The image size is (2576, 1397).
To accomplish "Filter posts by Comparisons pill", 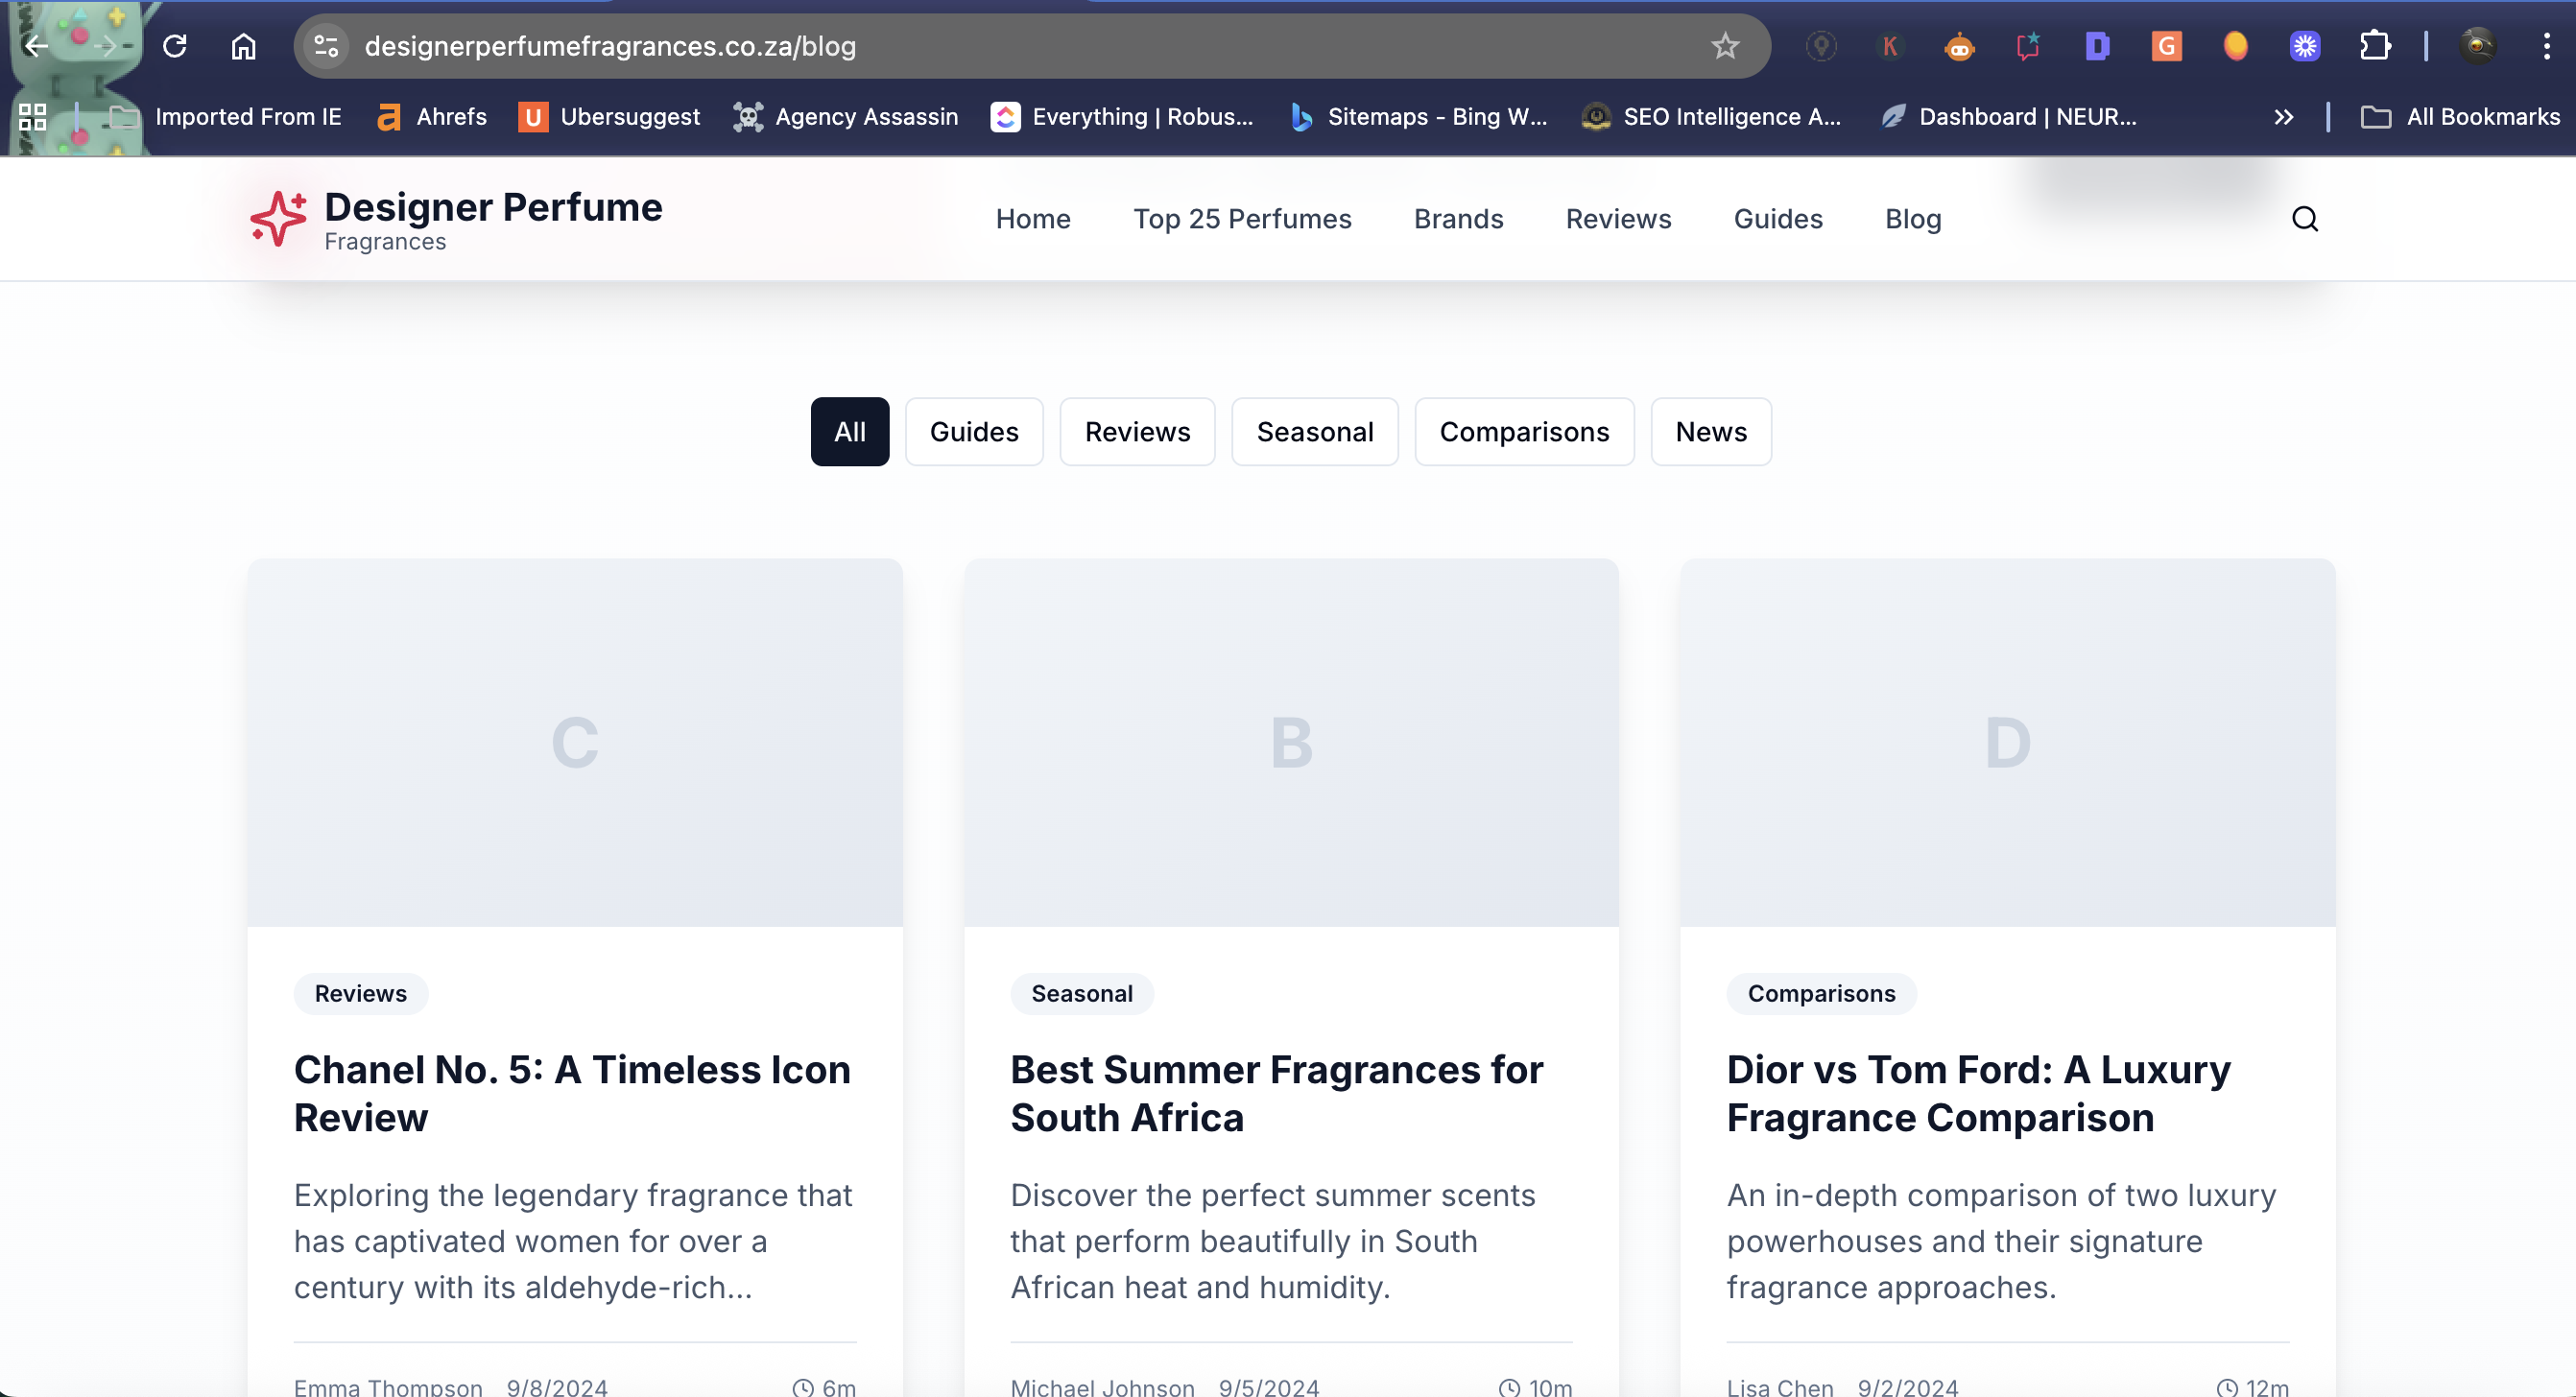I will click(x=1524, y=432).
